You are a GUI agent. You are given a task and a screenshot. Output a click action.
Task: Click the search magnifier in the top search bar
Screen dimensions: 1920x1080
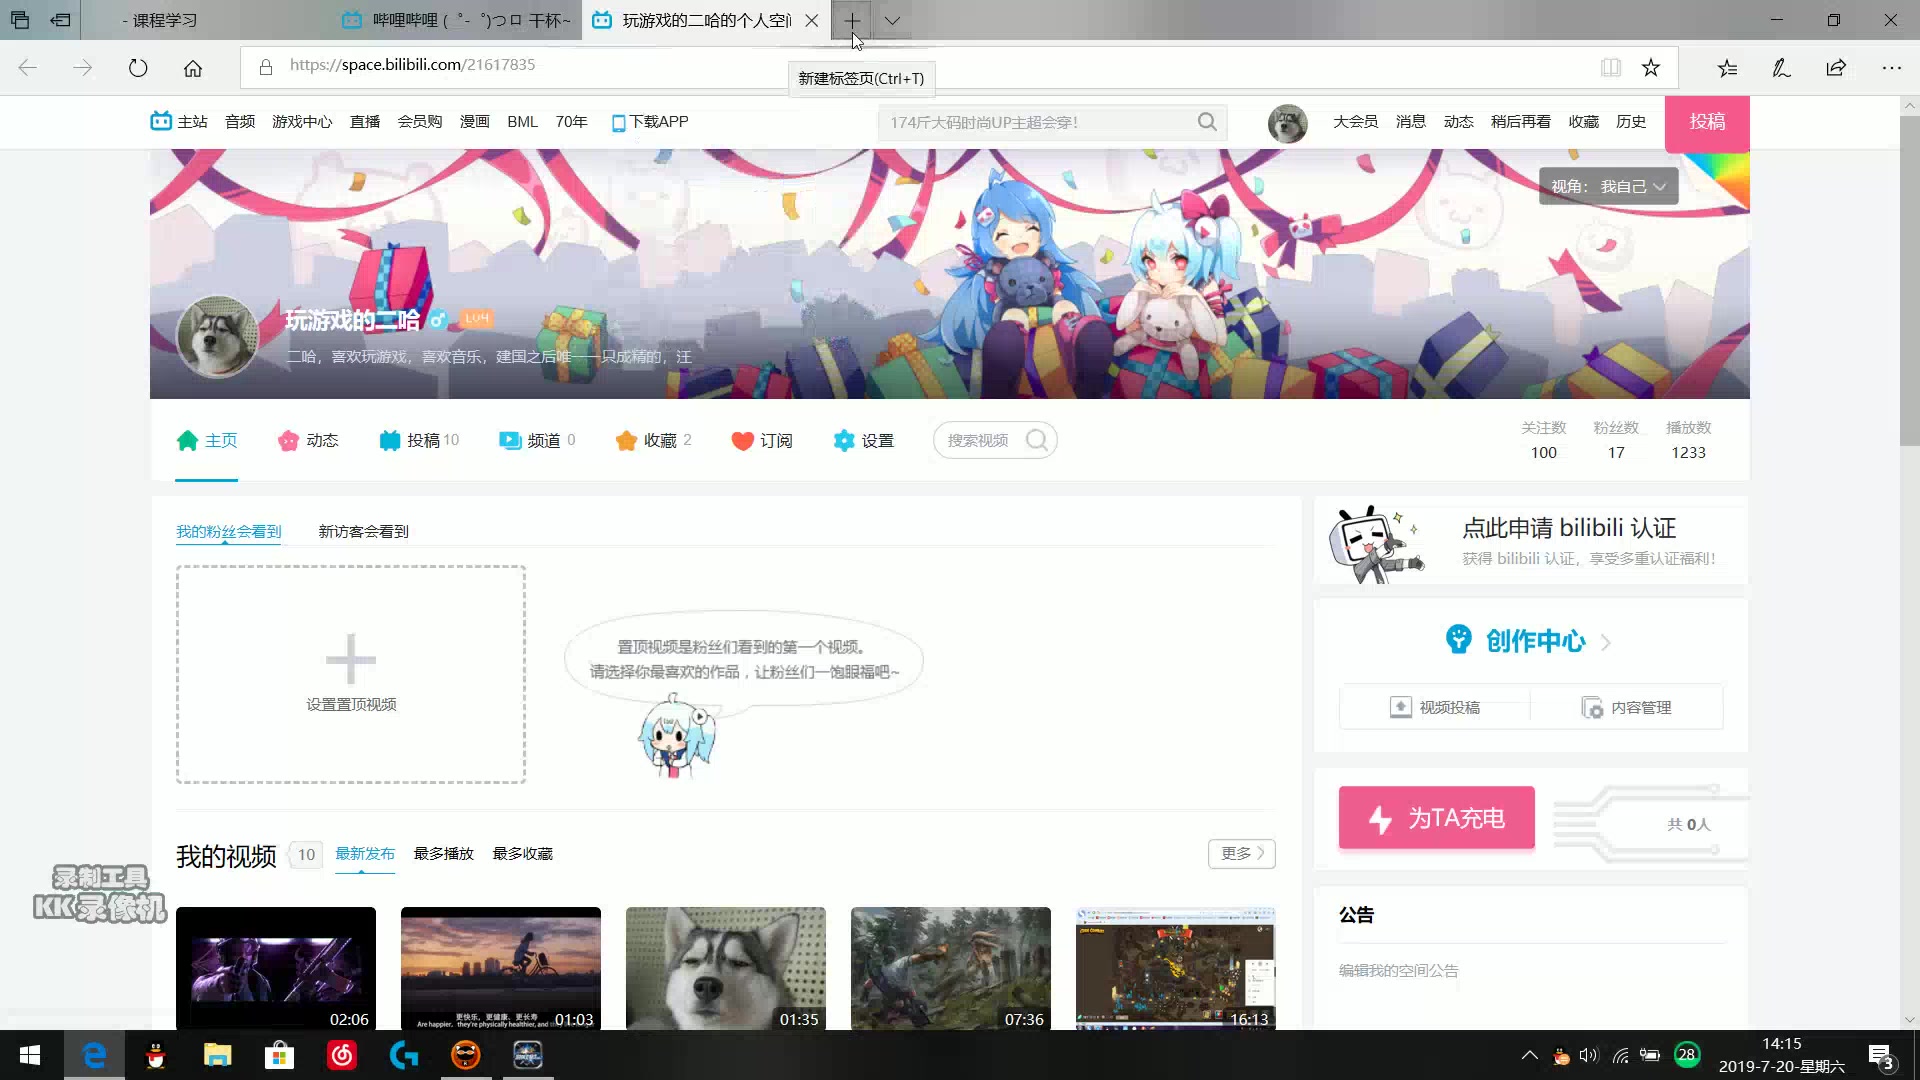(x=1207, y=121)
